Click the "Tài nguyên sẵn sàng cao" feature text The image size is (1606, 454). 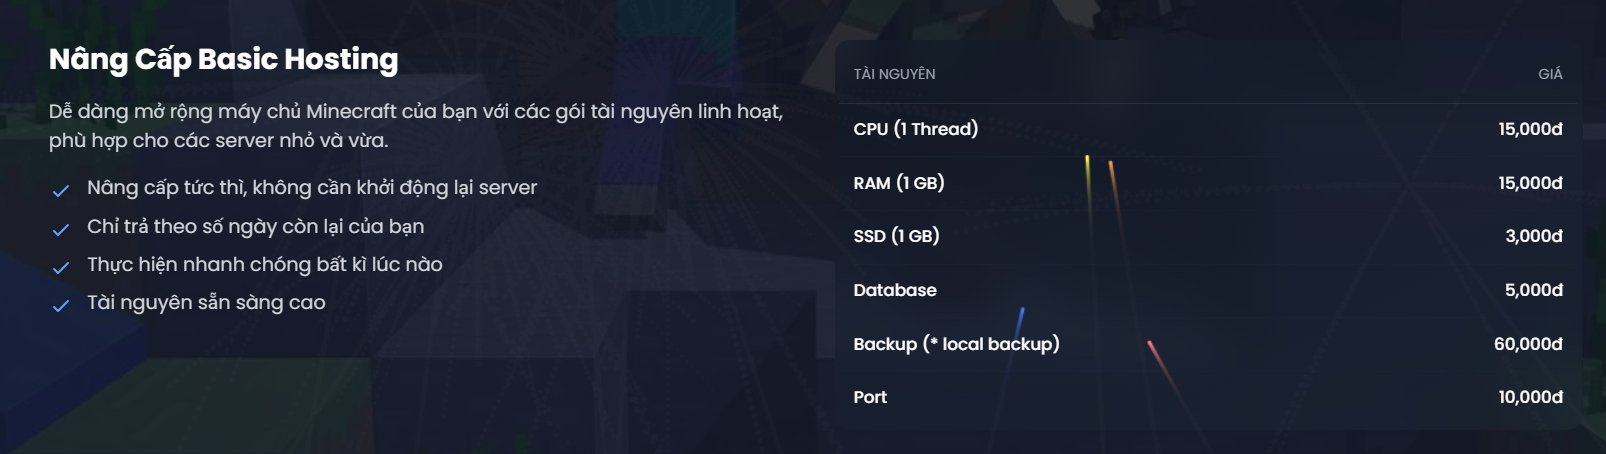point(206,302)
